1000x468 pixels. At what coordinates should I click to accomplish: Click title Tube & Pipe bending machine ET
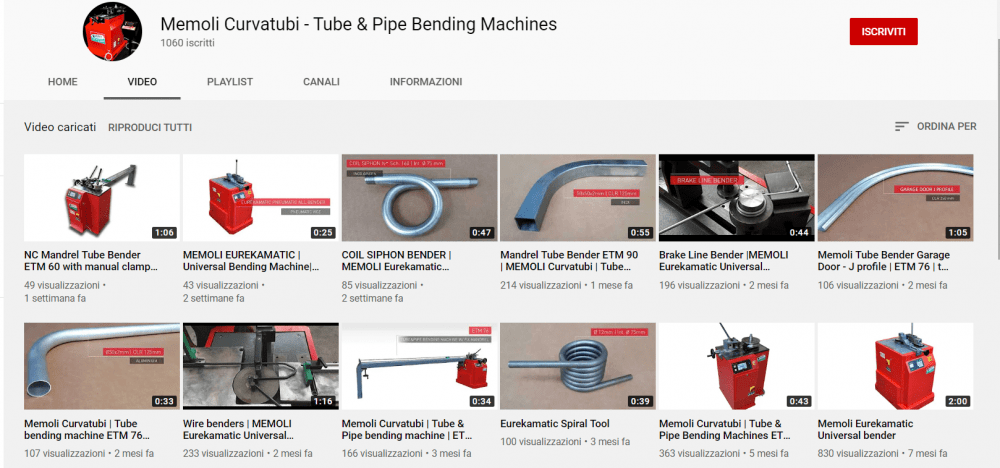pos(408,430)
